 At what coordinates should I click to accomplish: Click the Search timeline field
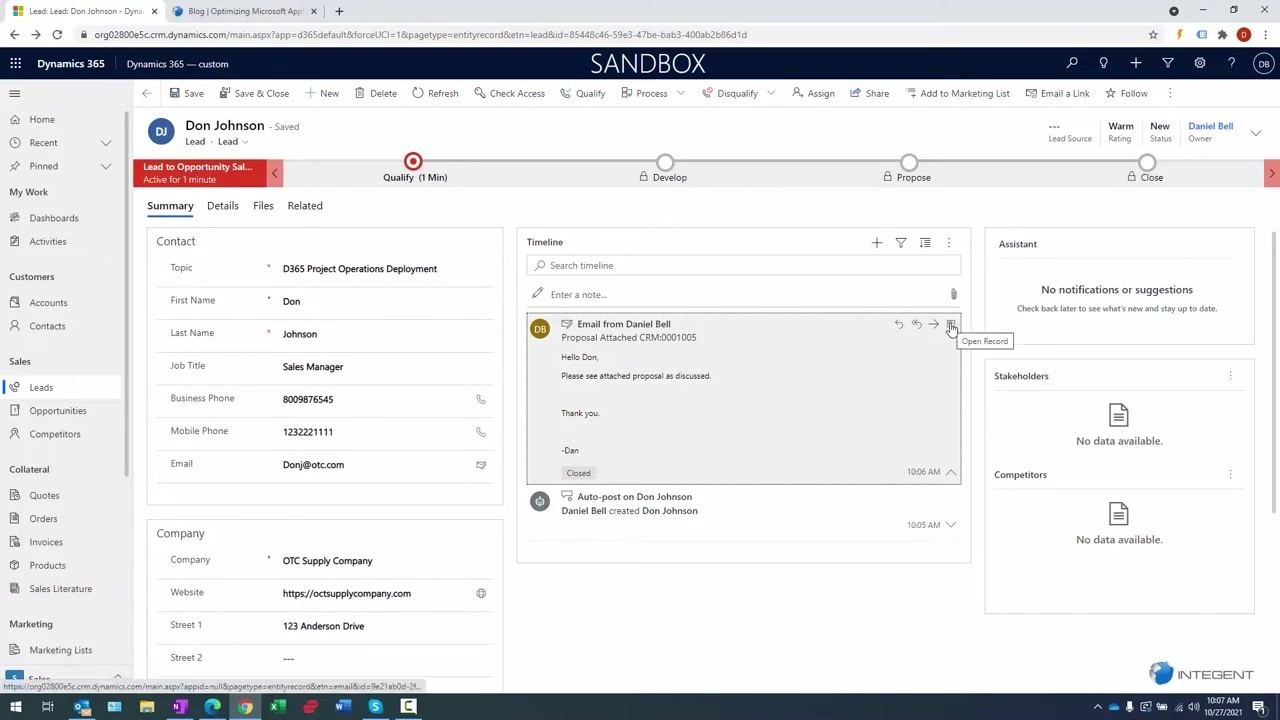[x=744, y=266]
